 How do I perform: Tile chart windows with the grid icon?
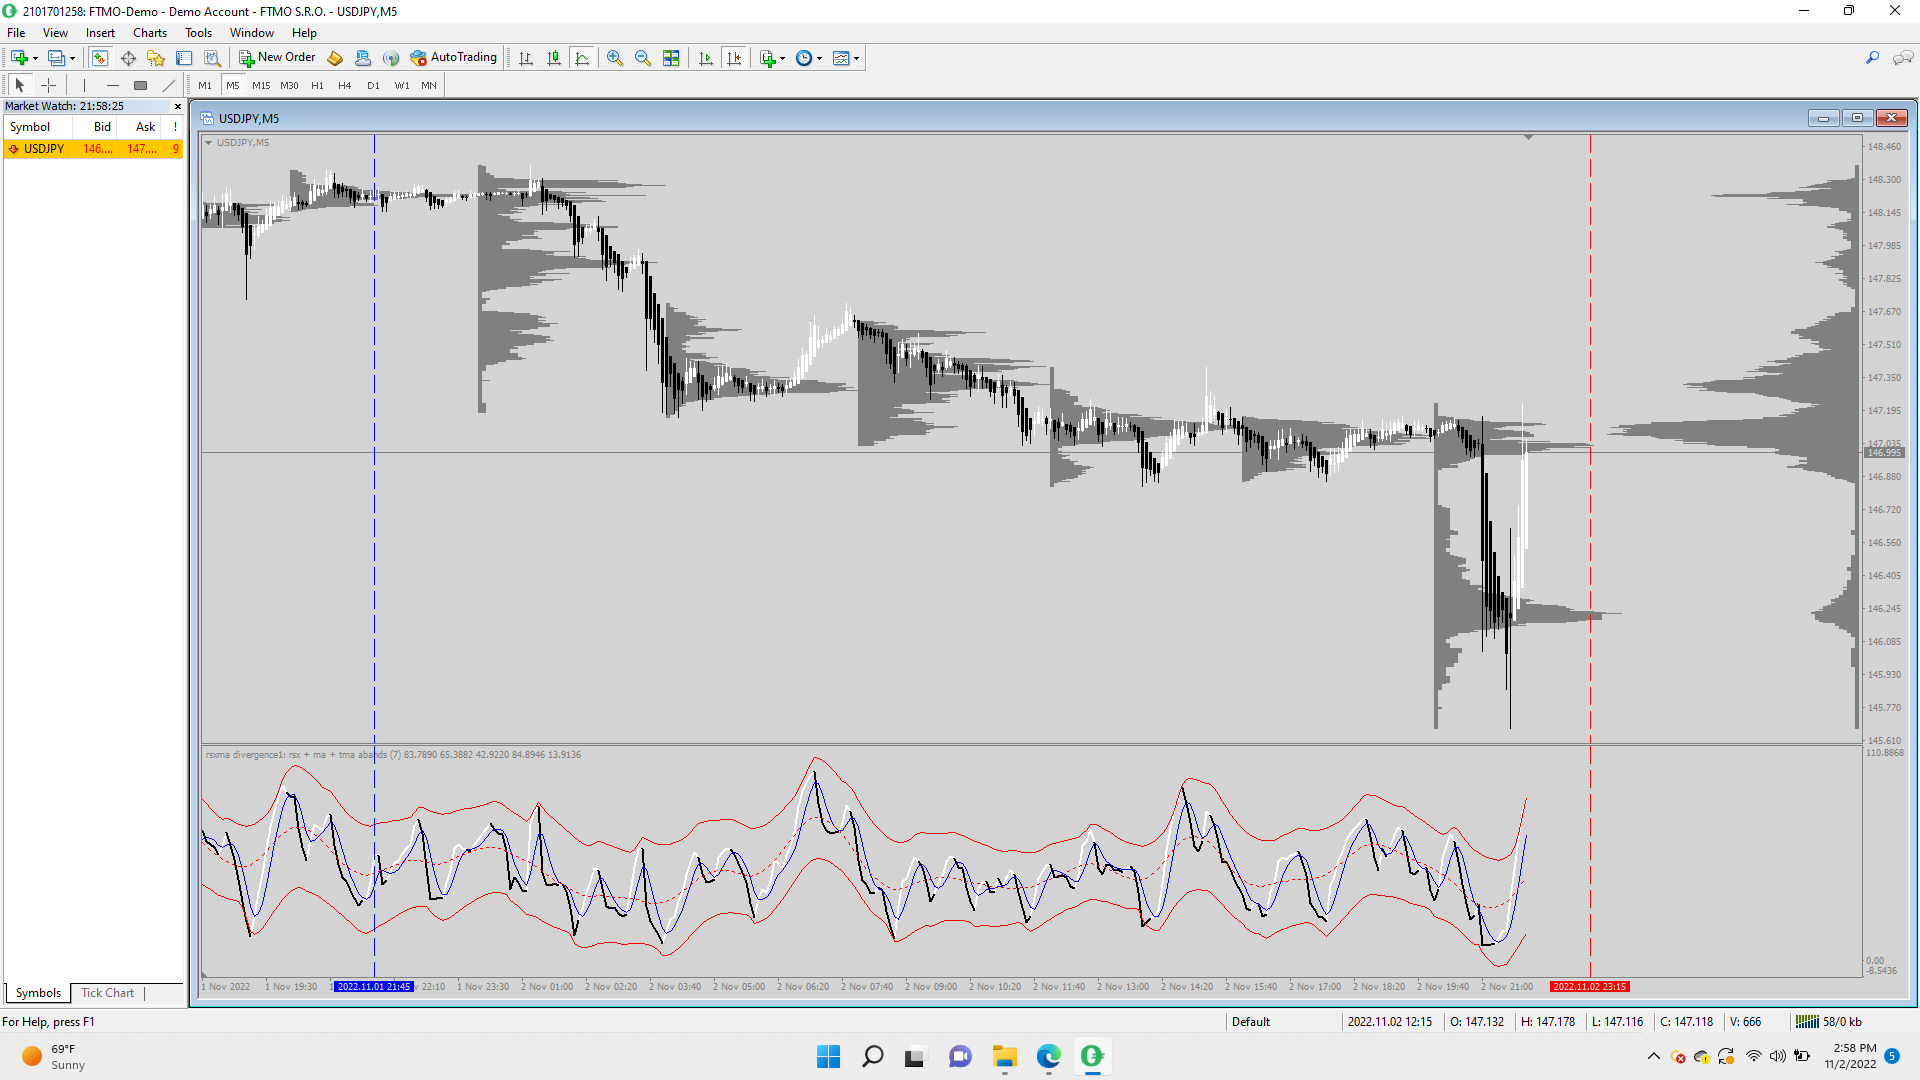click(x=671, y=58)
